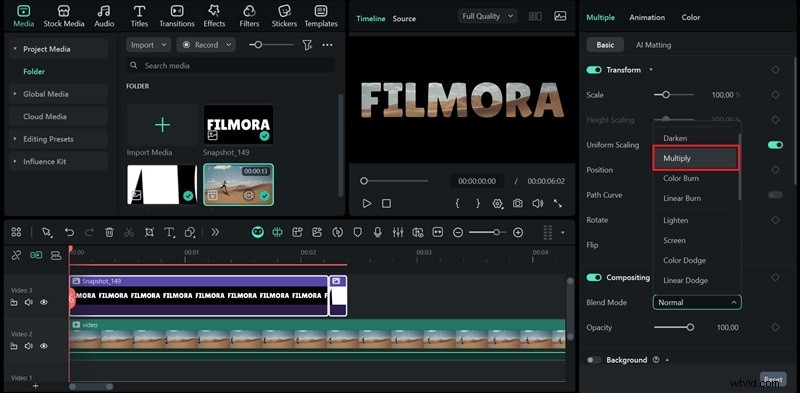Image resolution: width=800 pixels, height=393 pixels.
Task: Open the Record dropdown
Action: point(206,45)
